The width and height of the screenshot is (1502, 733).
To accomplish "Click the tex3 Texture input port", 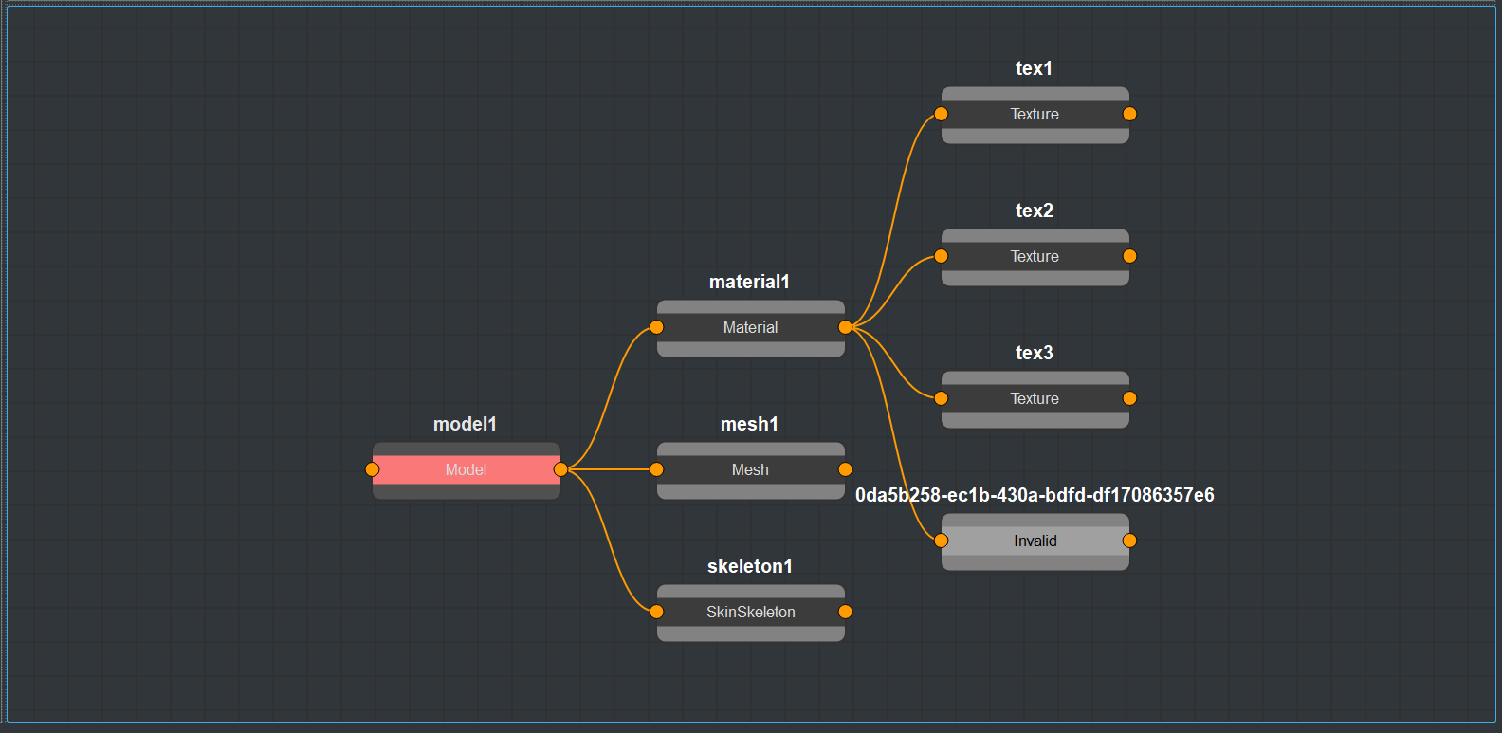I will point(941,398).
